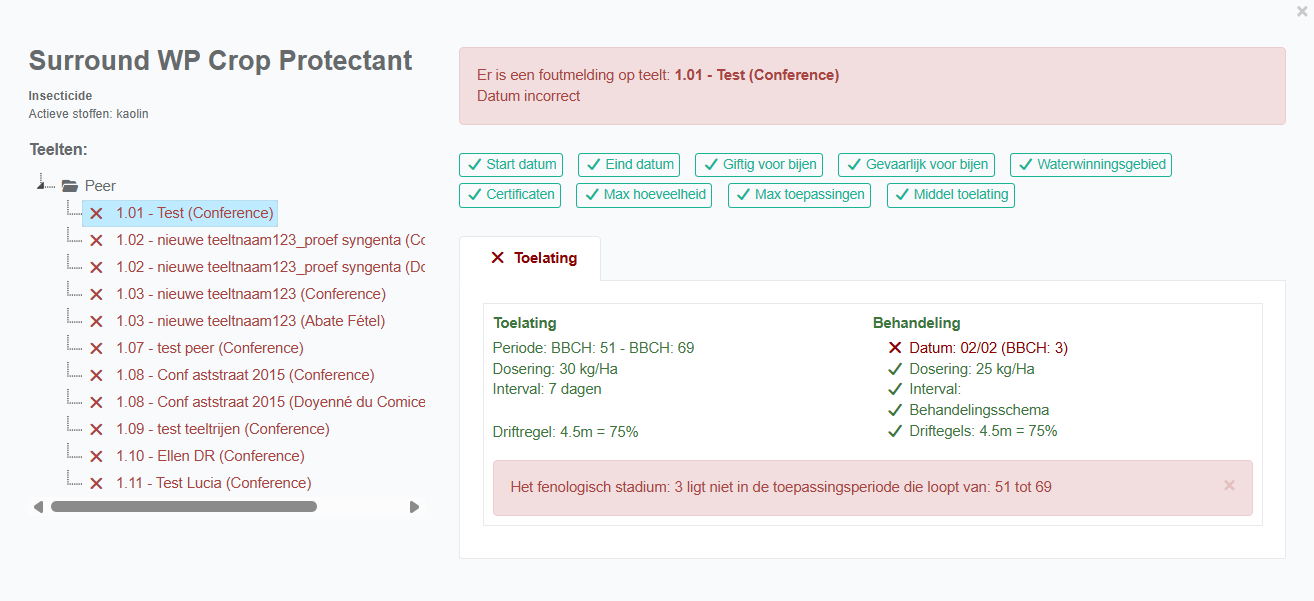Click the horizontal scrollbar thumb under crop list
The width and height of the screenshot is (1314, 601).
pos(184,507)
